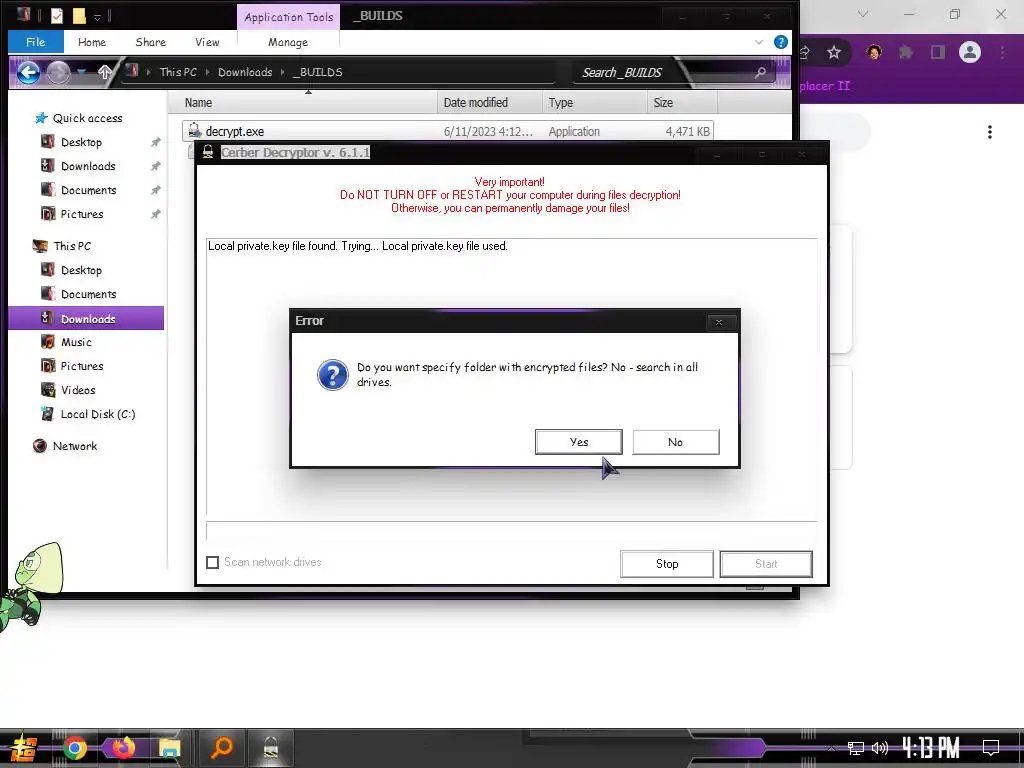Click the Chrome bookmark star icon
Viewport: 1024px width, 768px height.
(834, 52)
